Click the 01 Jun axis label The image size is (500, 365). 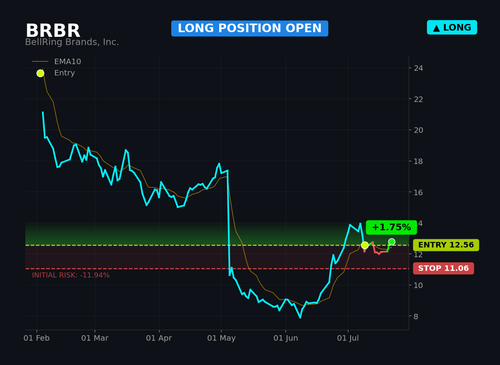pyautogui.click(x=286, y=338)
